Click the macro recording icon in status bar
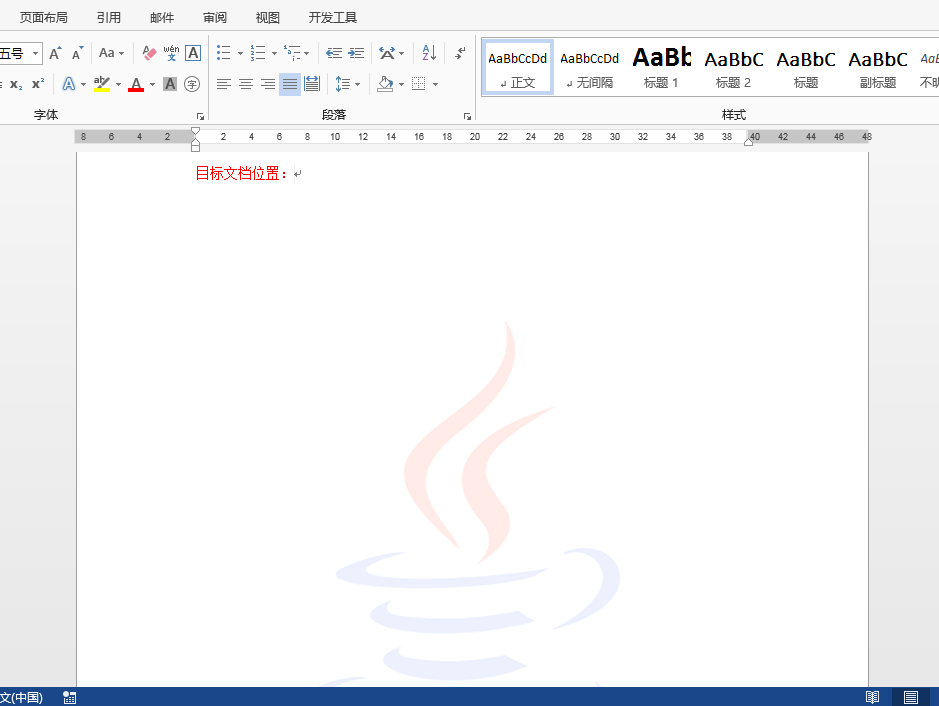939x706 pixels. [x=69, y=698]
